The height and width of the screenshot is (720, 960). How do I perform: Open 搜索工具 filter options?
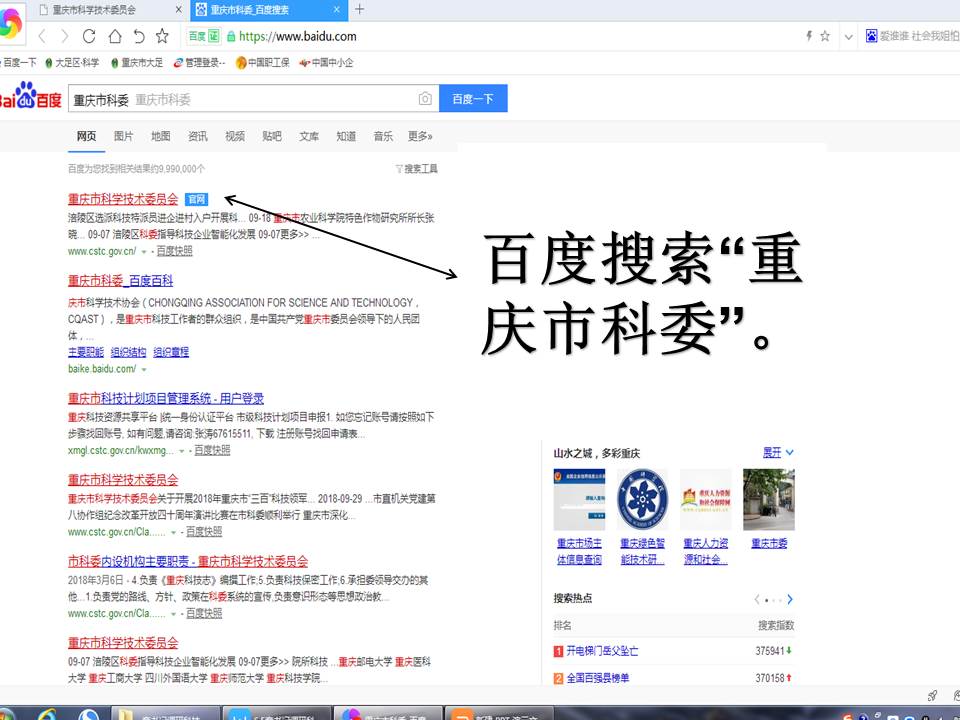pyautogui.click(x=417, y=168)
